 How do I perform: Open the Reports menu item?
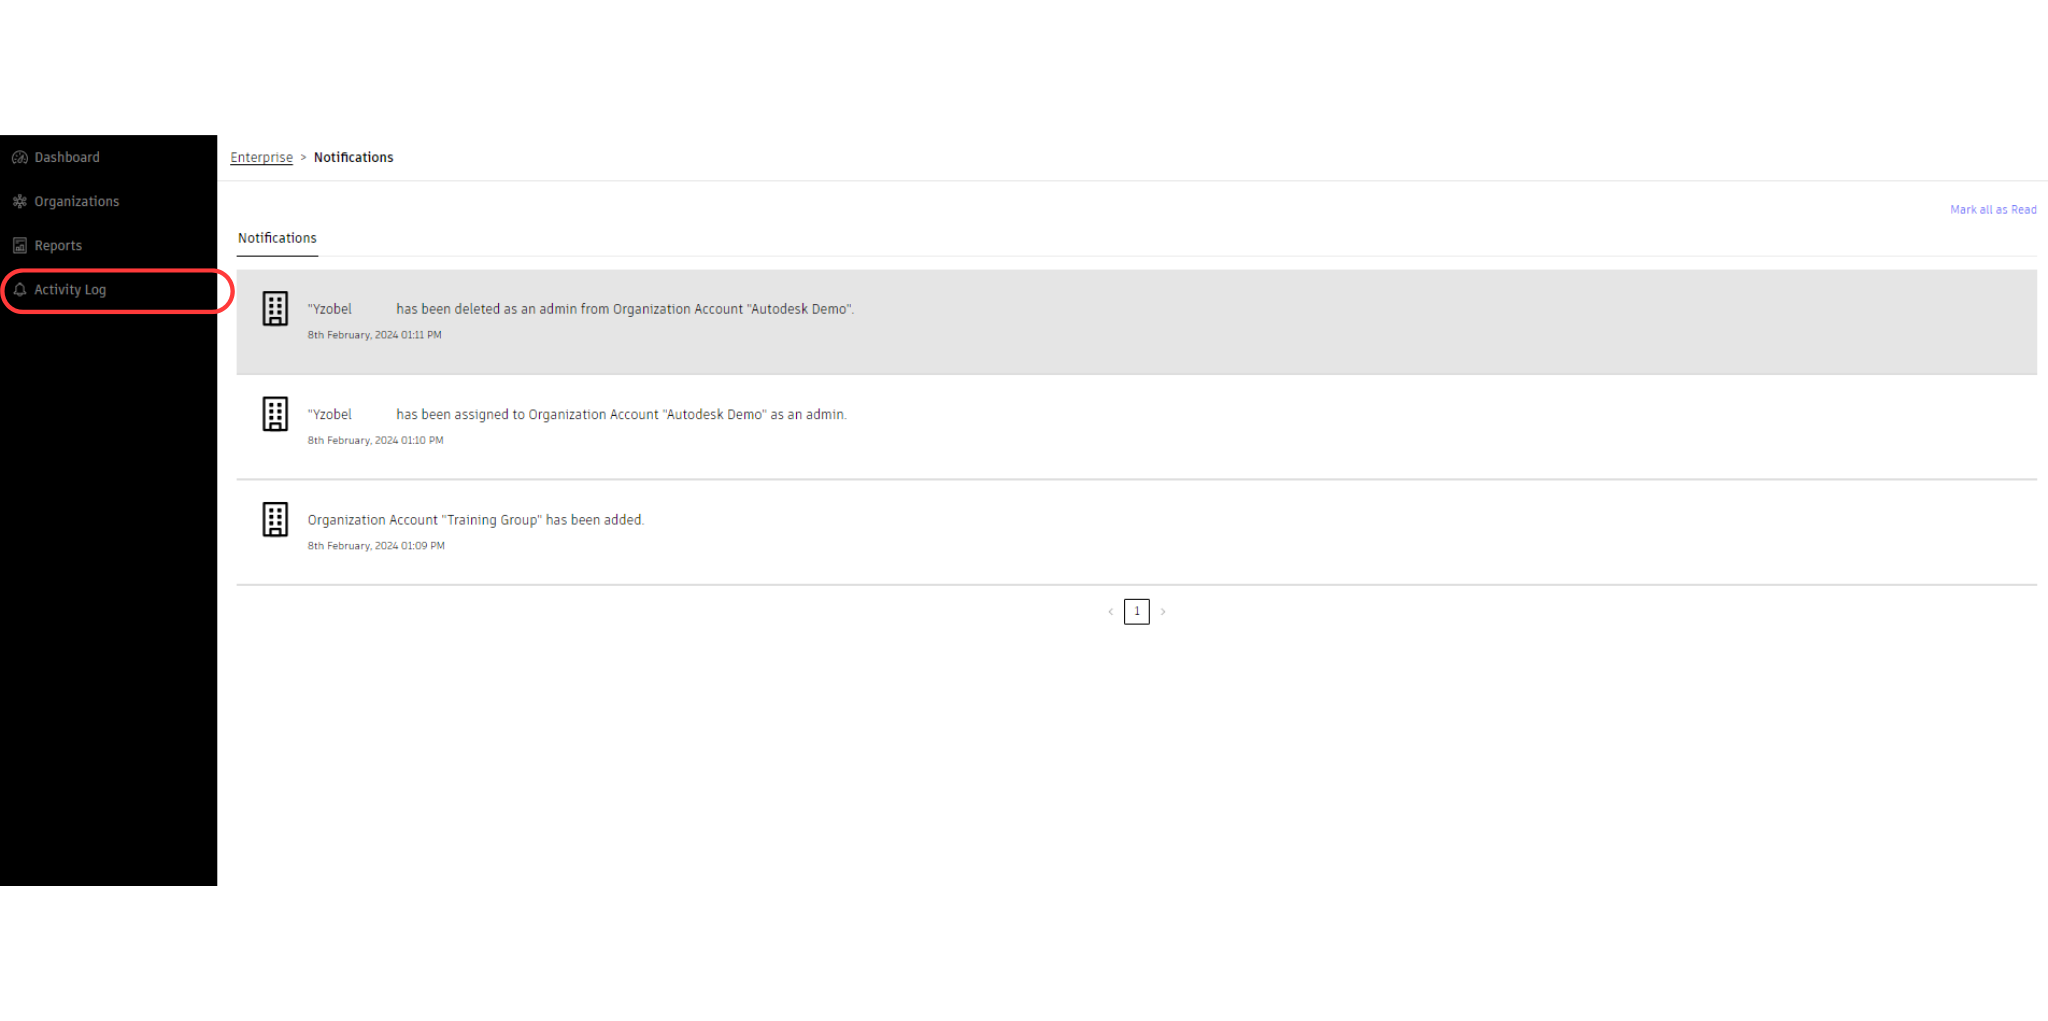pos(58,246)
